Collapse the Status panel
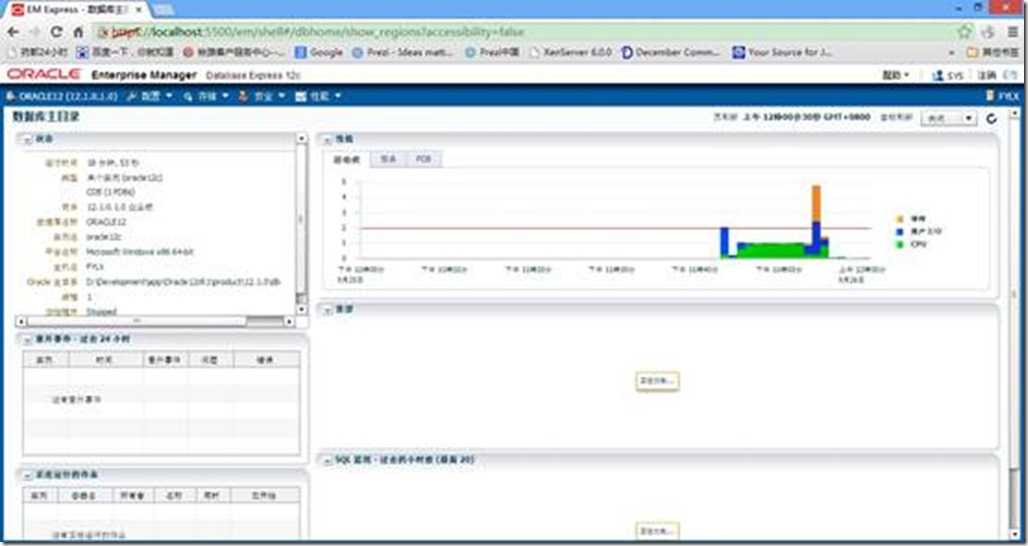This screenshot has height=546, width=1028. pos(28,139)
